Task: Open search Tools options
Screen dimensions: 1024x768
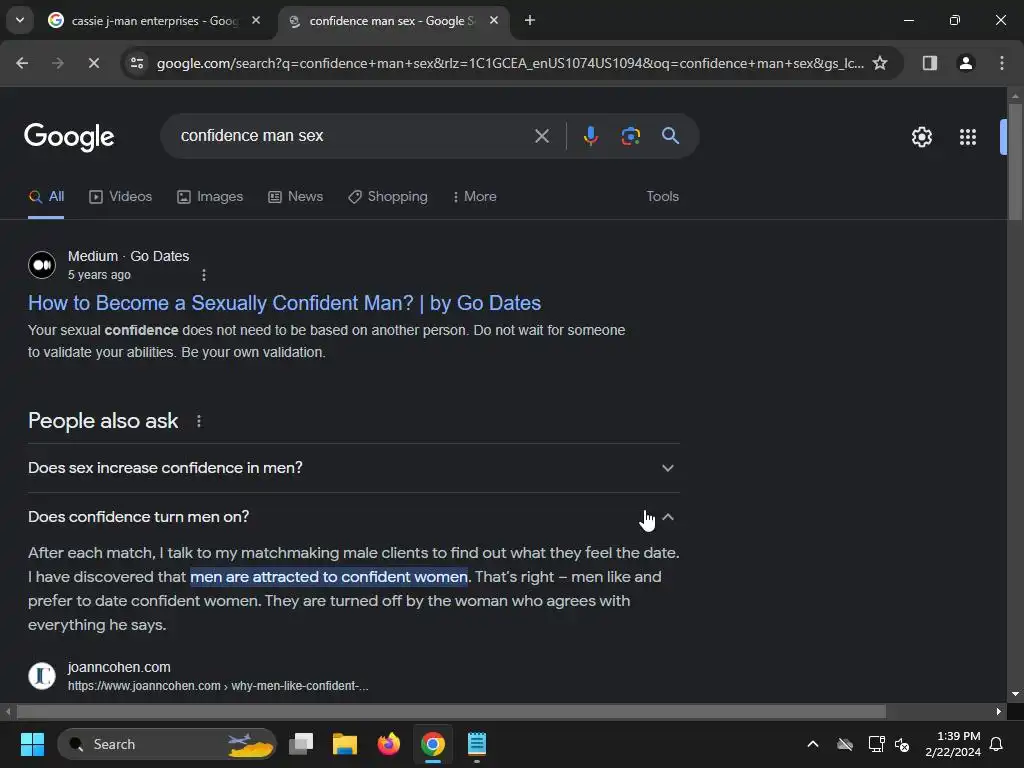Action: (662, 197)
